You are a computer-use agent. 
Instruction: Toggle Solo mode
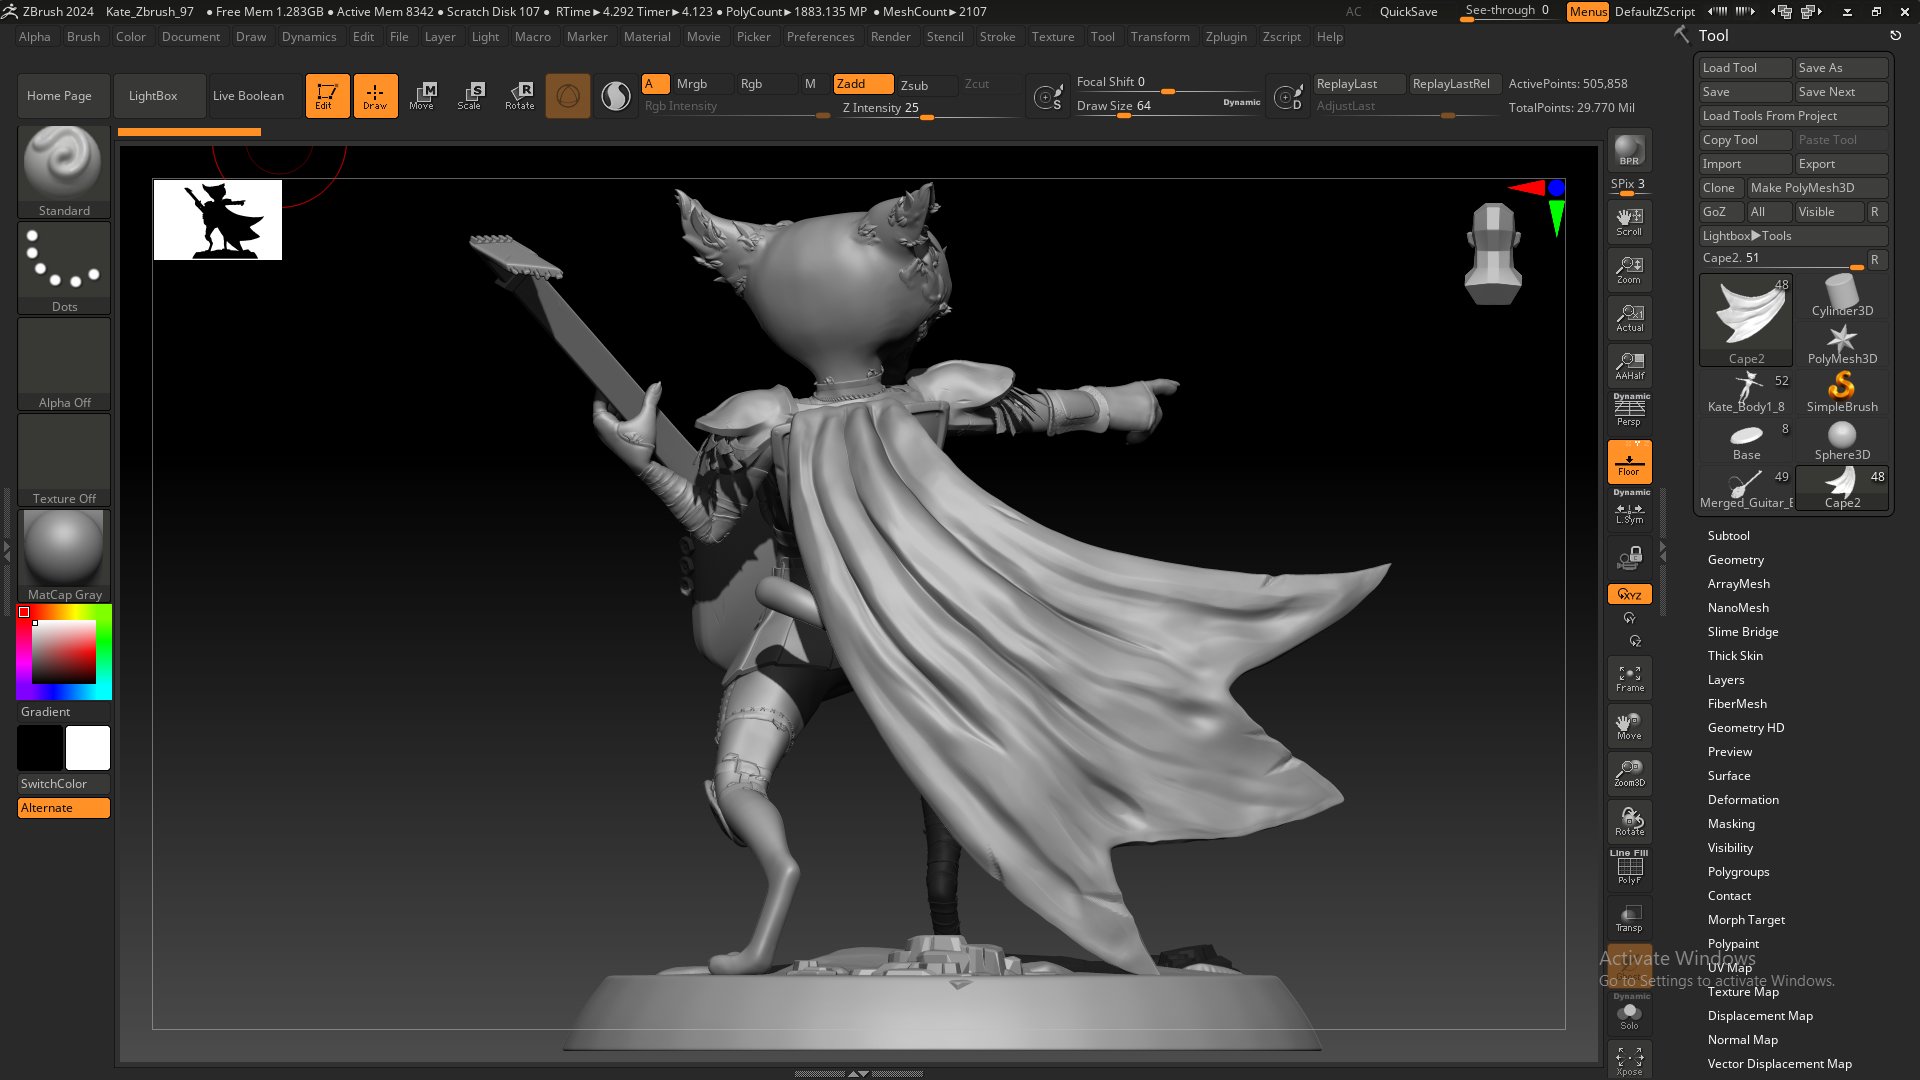coord(1629,1013)
